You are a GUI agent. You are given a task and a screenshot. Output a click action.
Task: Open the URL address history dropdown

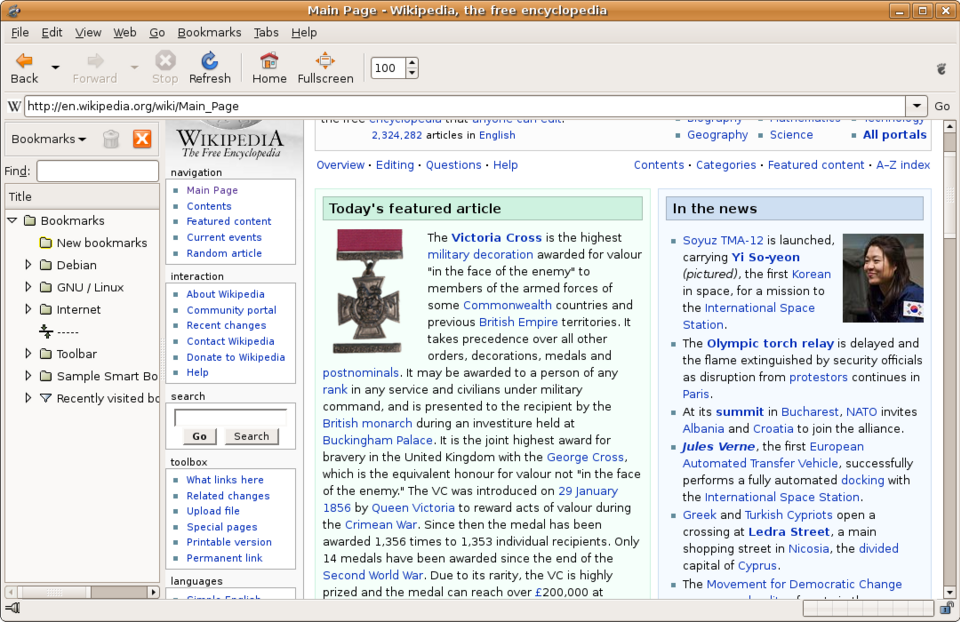pos(917,106)
